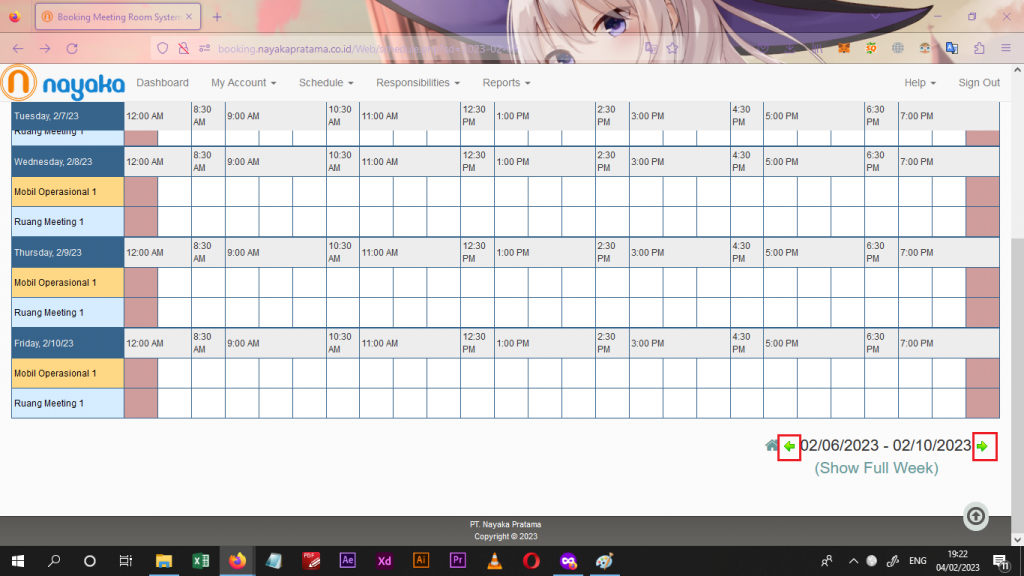Open the Reports dropdown menu
Viewport: 1024px width, 576px height.
(x=506, y=83)
